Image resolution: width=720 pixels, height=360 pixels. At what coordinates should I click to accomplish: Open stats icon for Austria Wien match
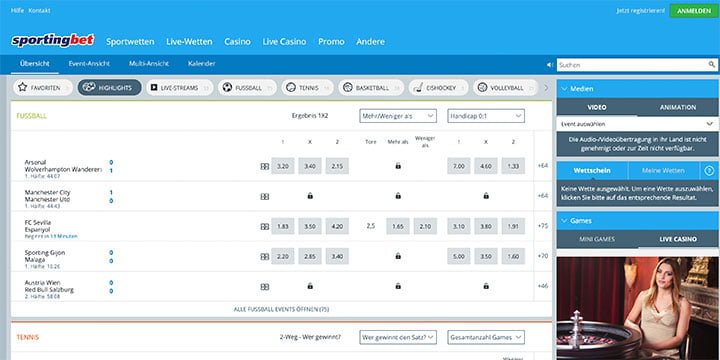pos(264,287)
